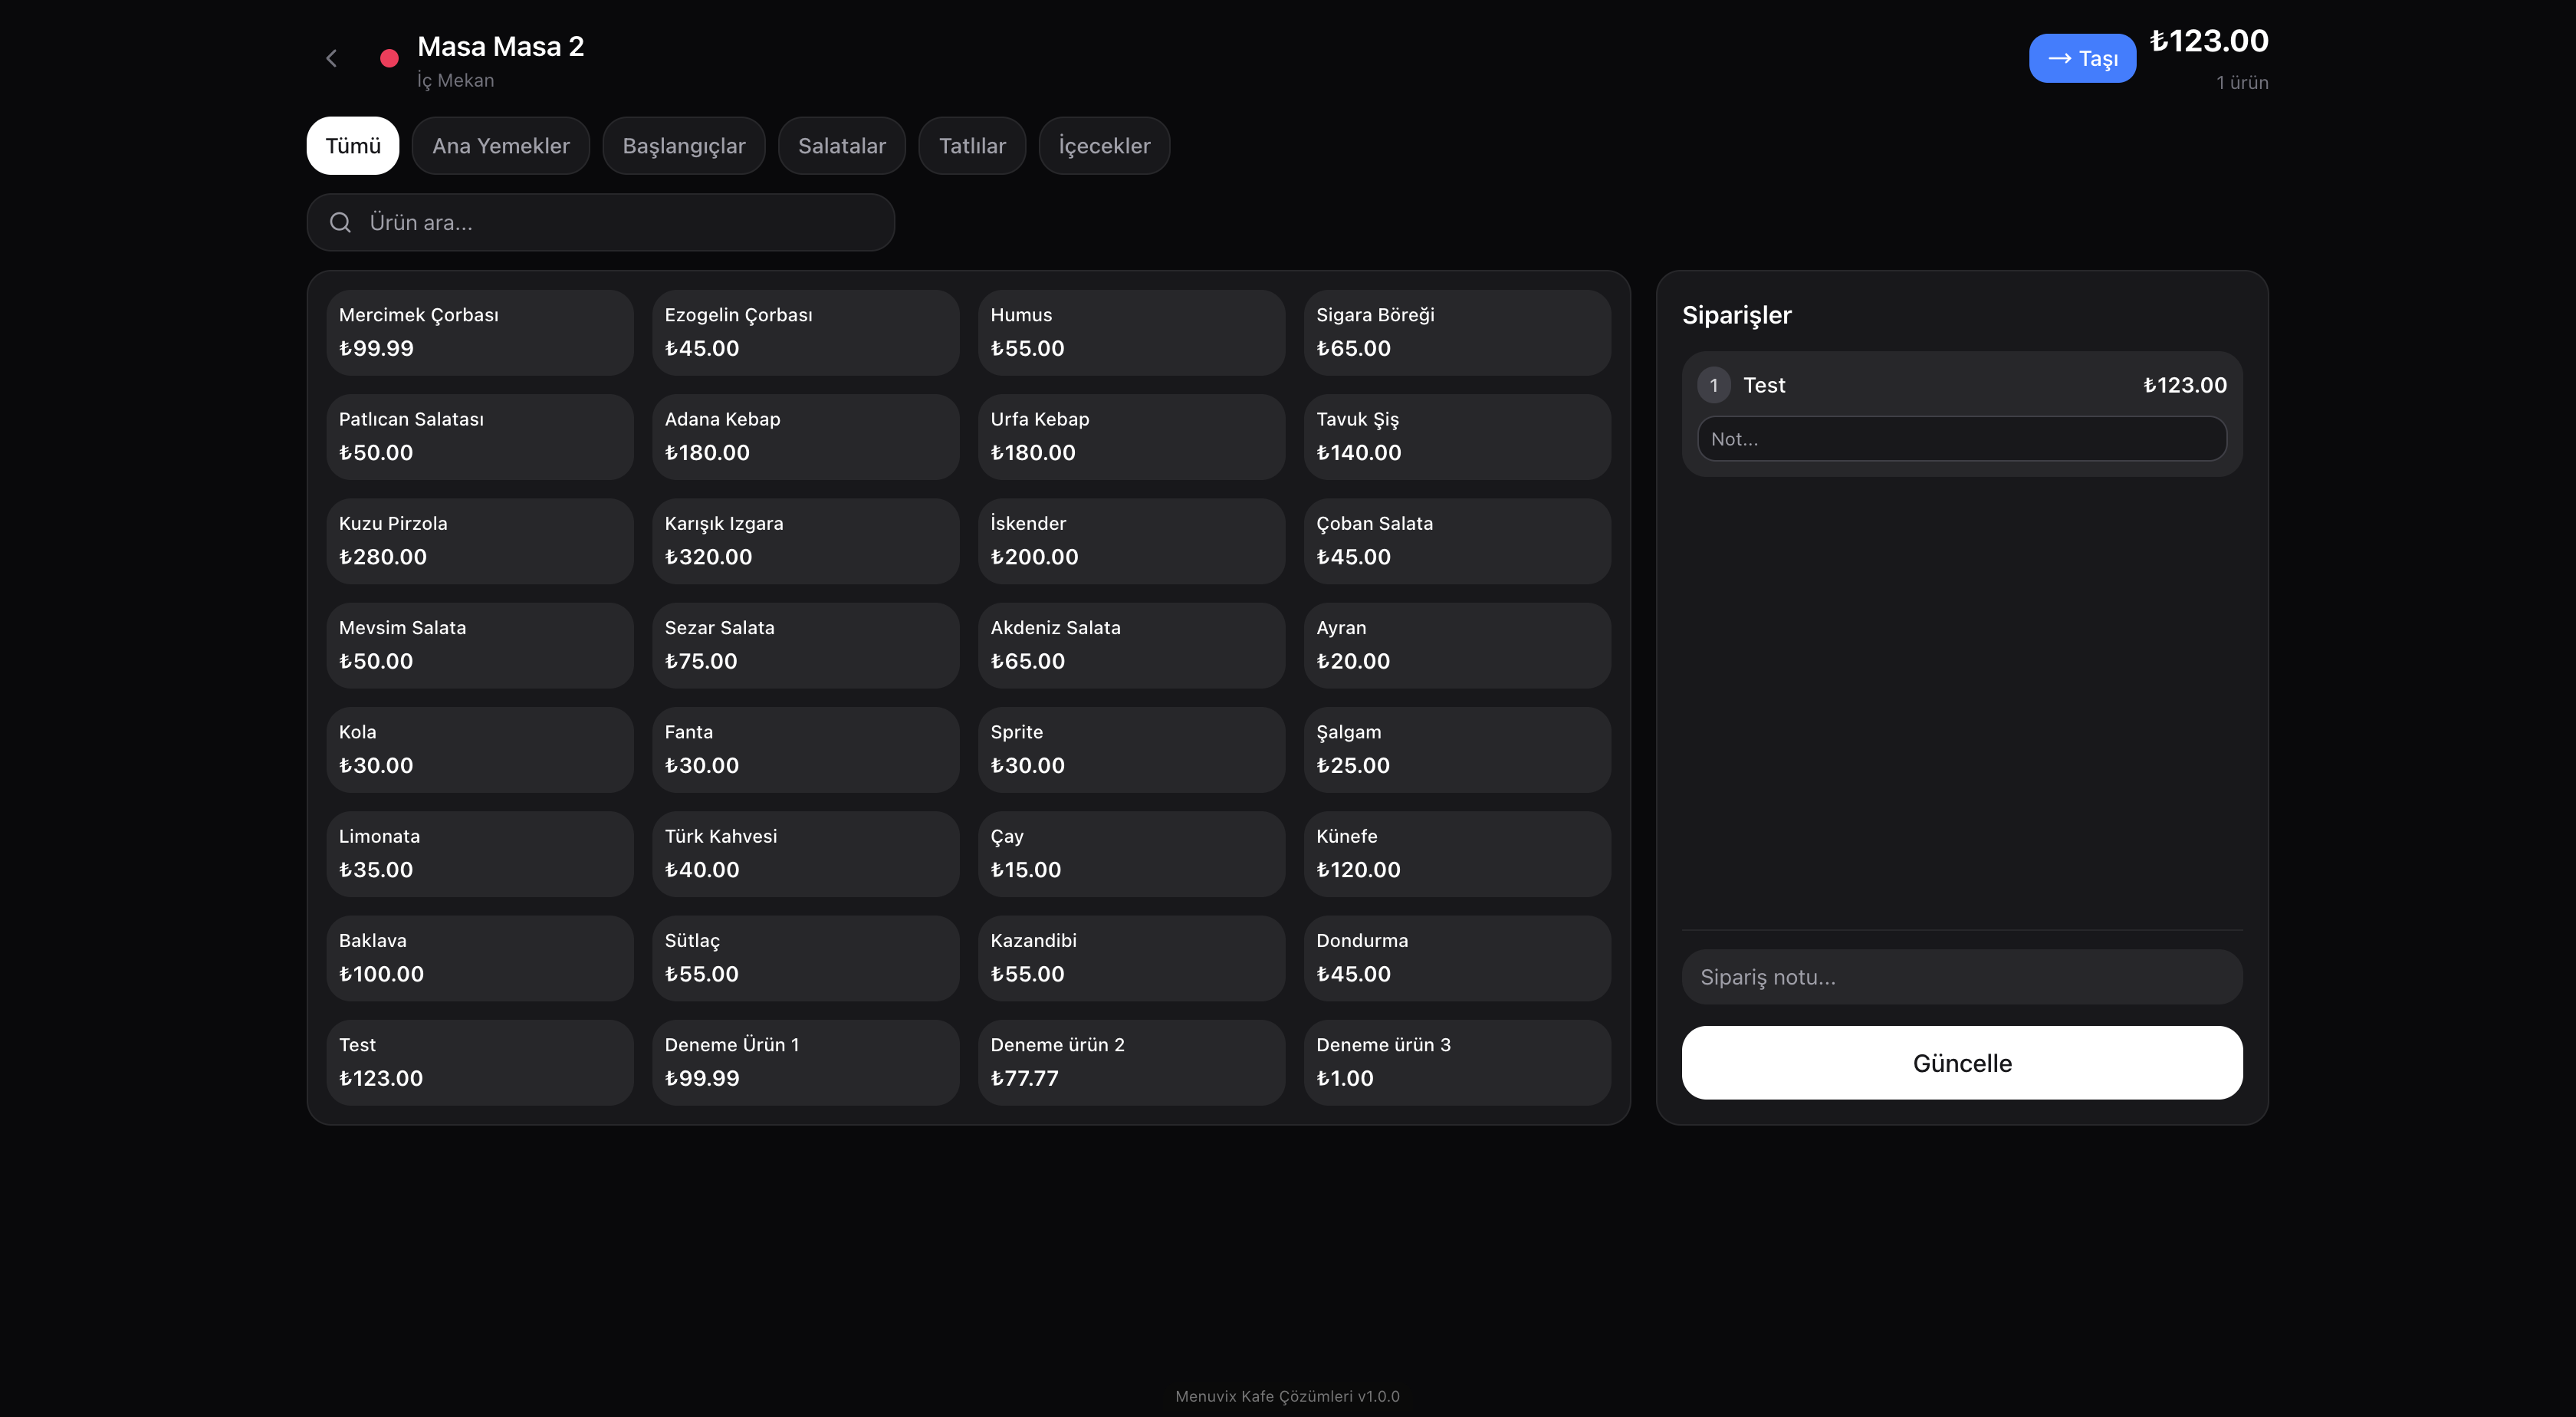Add Çay to the order
Viewport: 2576px width, 1417px height.
[x=1131, y=854]
